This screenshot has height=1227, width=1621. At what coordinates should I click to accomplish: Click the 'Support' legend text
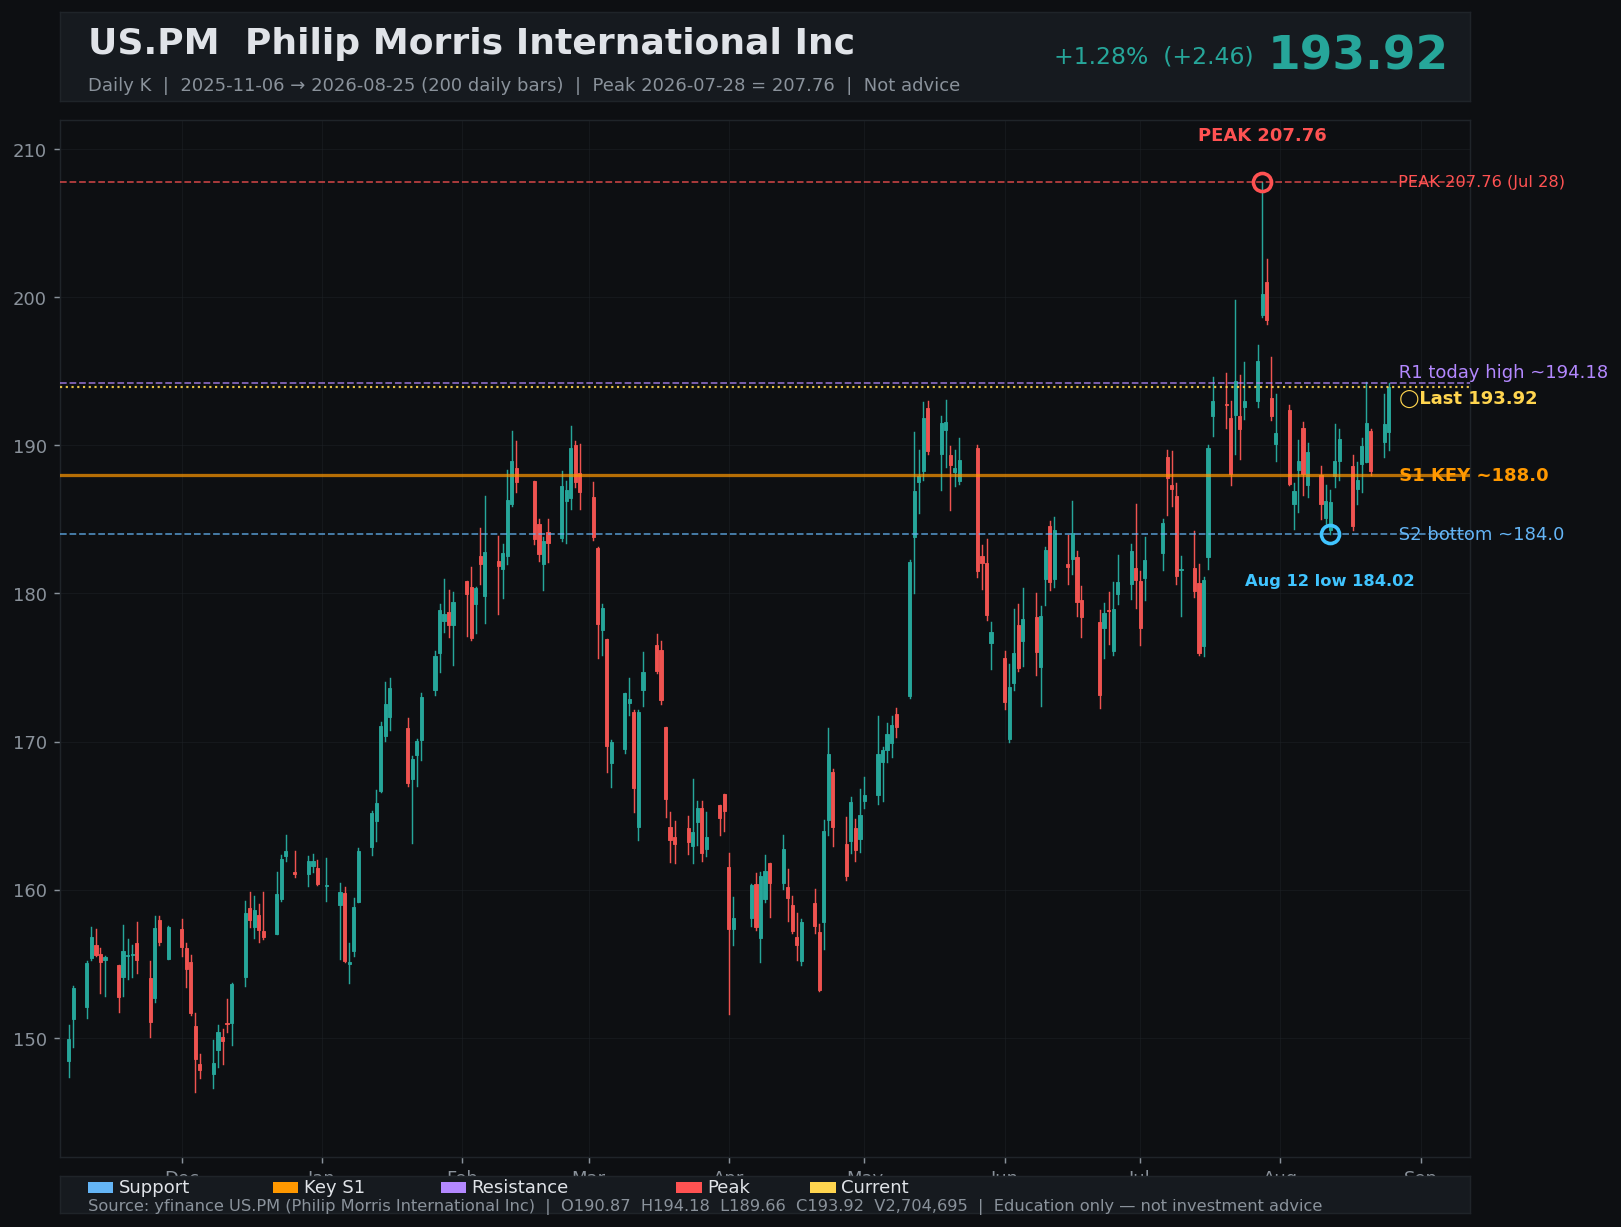[x=154, y=1187]
